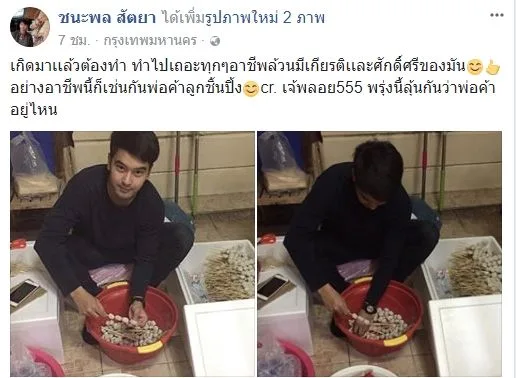Click the red basin in the right photo

pyautogui.click(x=379, y=317)
